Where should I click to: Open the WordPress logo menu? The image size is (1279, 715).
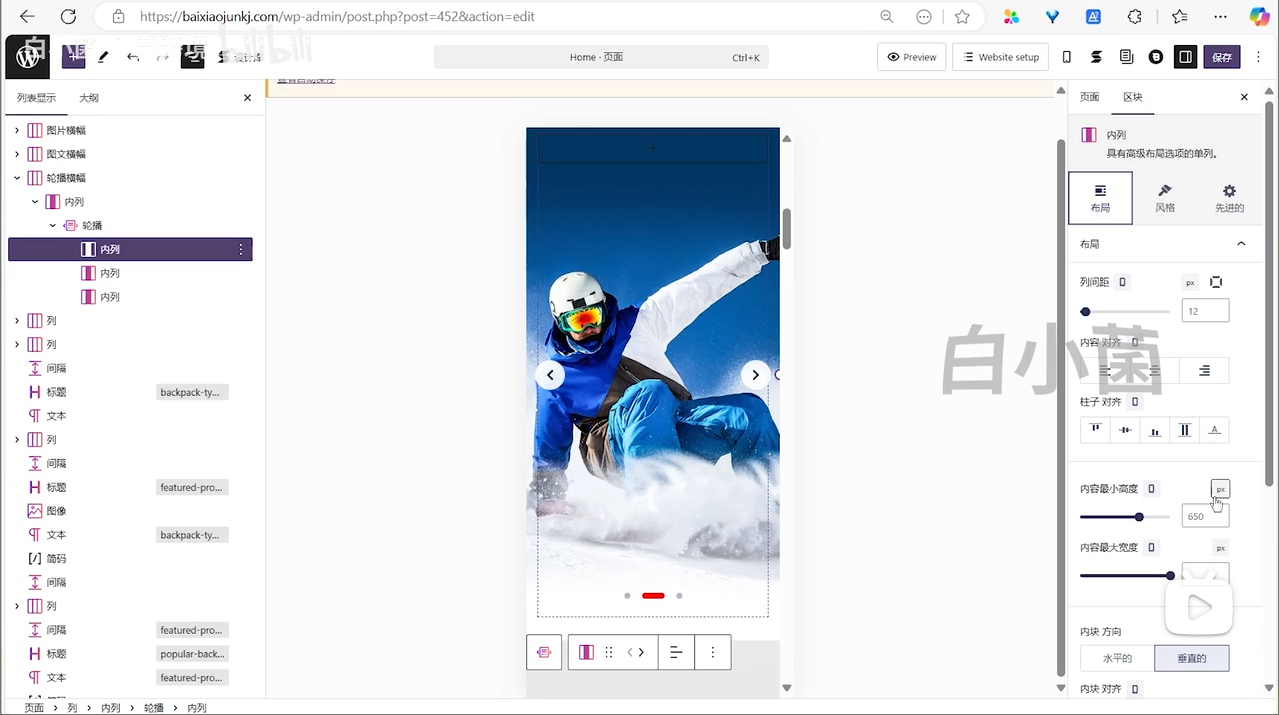[27, 57]
